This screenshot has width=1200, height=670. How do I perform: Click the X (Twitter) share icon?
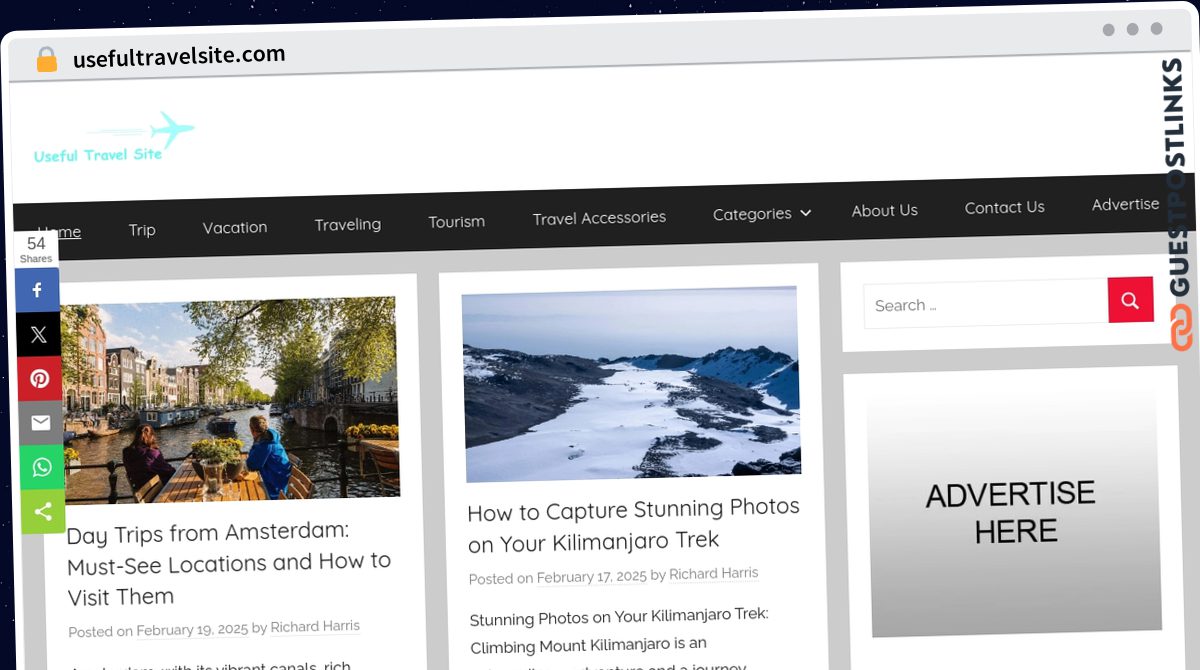pyautogui.click(x=38, y=335)
